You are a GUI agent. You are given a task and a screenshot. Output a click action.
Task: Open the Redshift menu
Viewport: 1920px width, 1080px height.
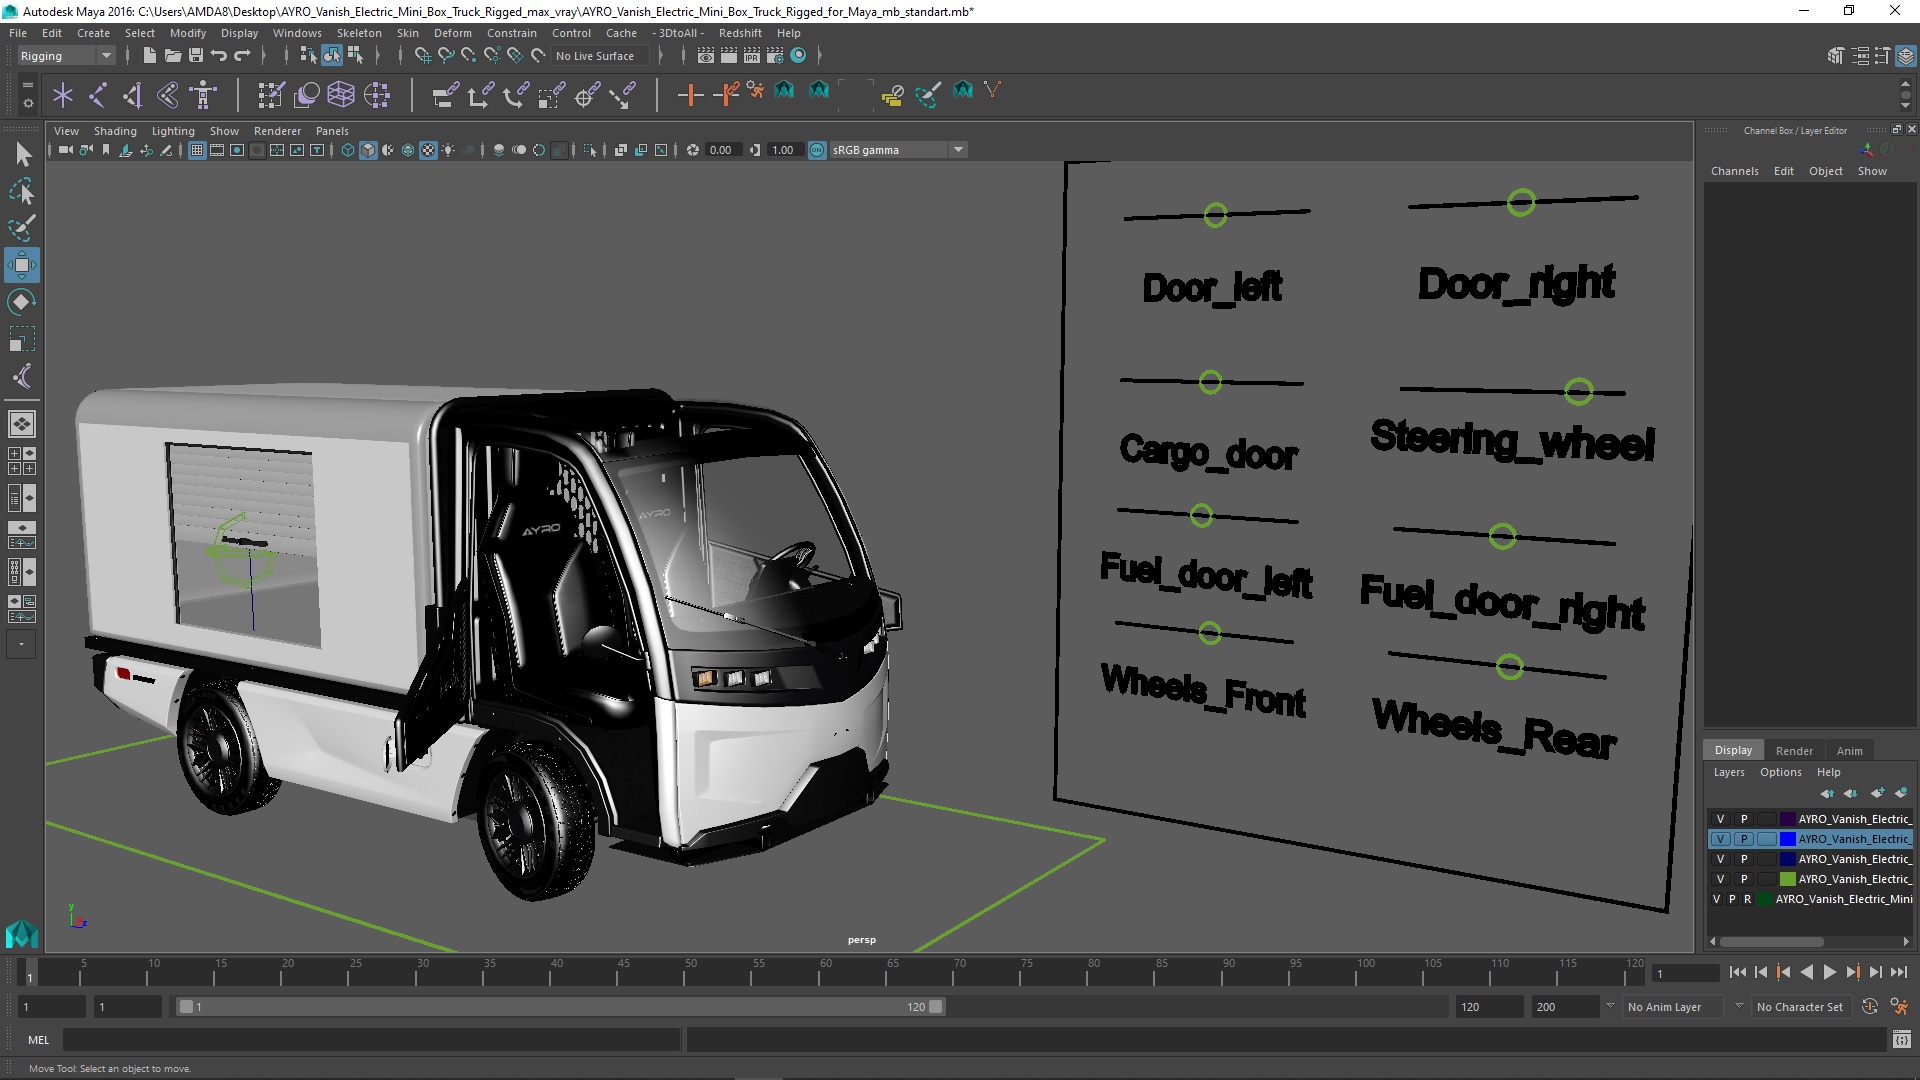(740, 33)
